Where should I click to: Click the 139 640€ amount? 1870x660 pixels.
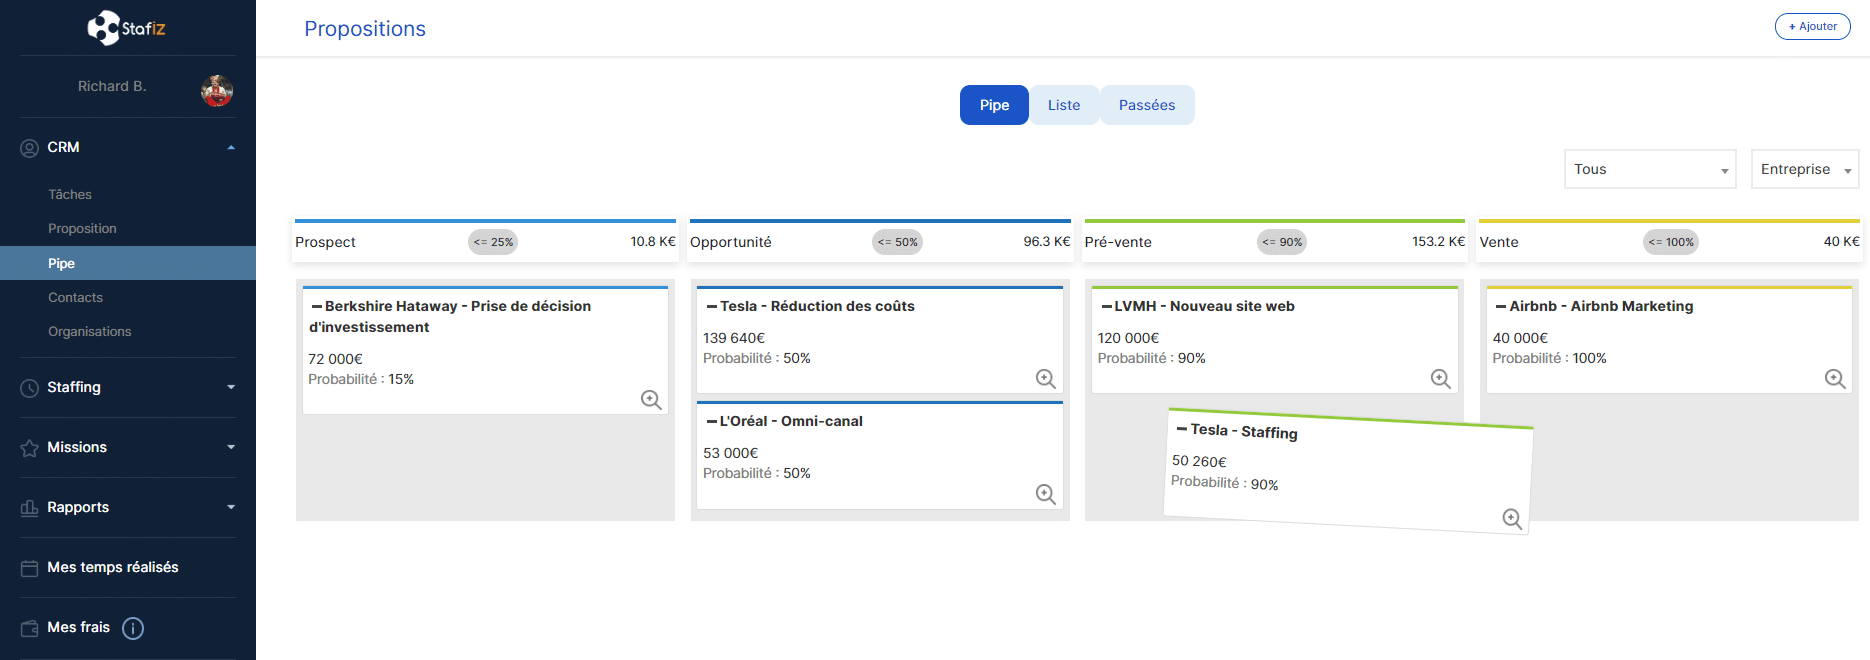[734, 338]
